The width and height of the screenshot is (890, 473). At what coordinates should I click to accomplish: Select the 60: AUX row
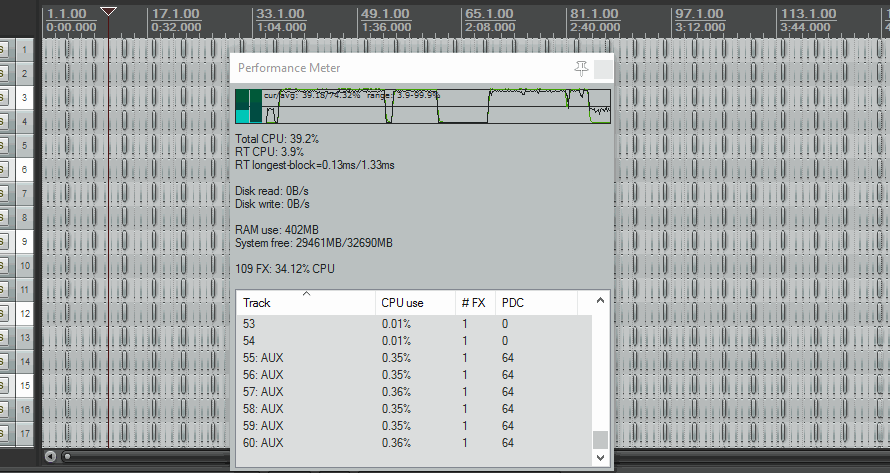pyautogui.click(x=414, y=443)
